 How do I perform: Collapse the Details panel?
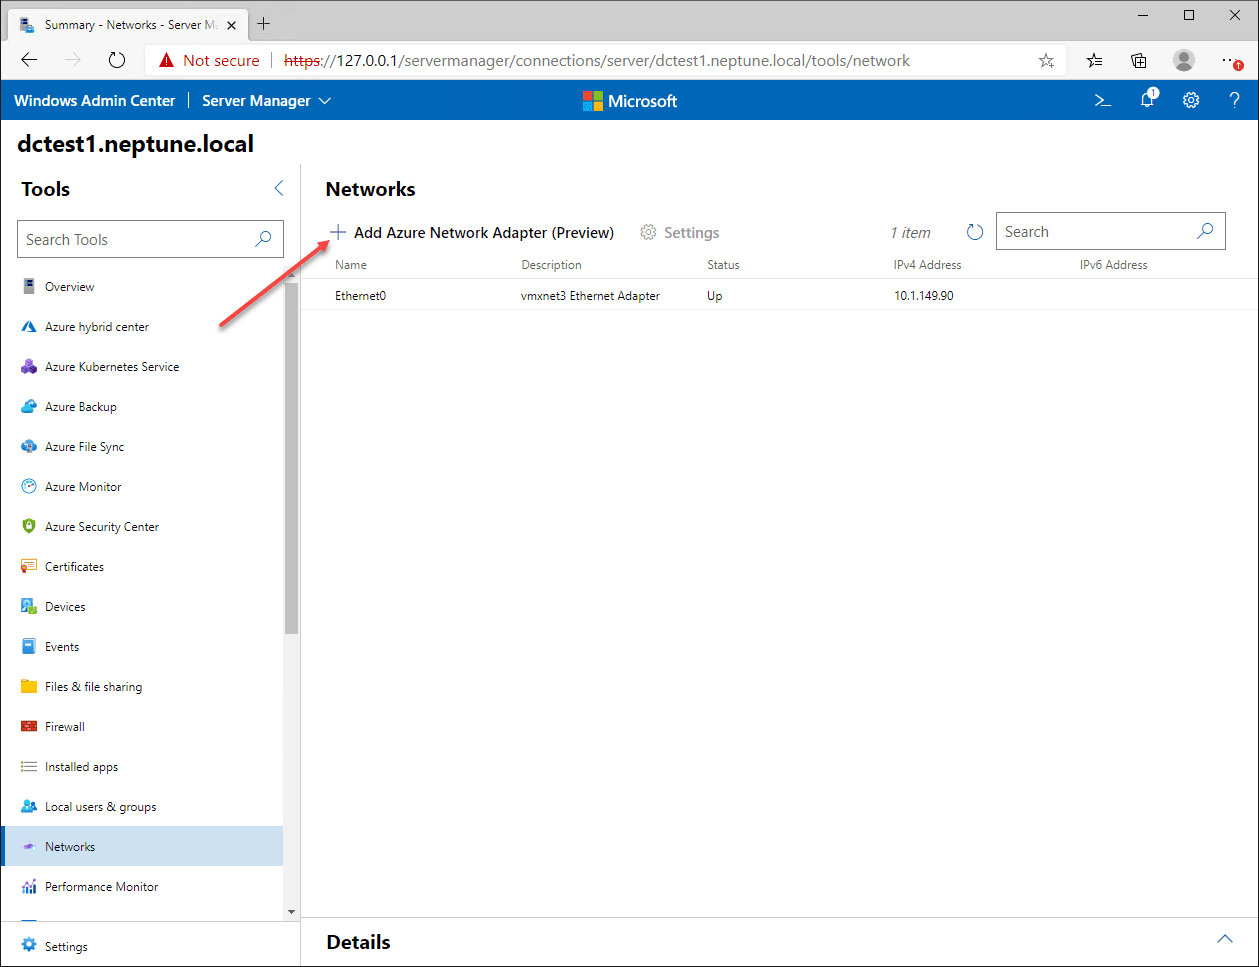tap(1225, 939)
